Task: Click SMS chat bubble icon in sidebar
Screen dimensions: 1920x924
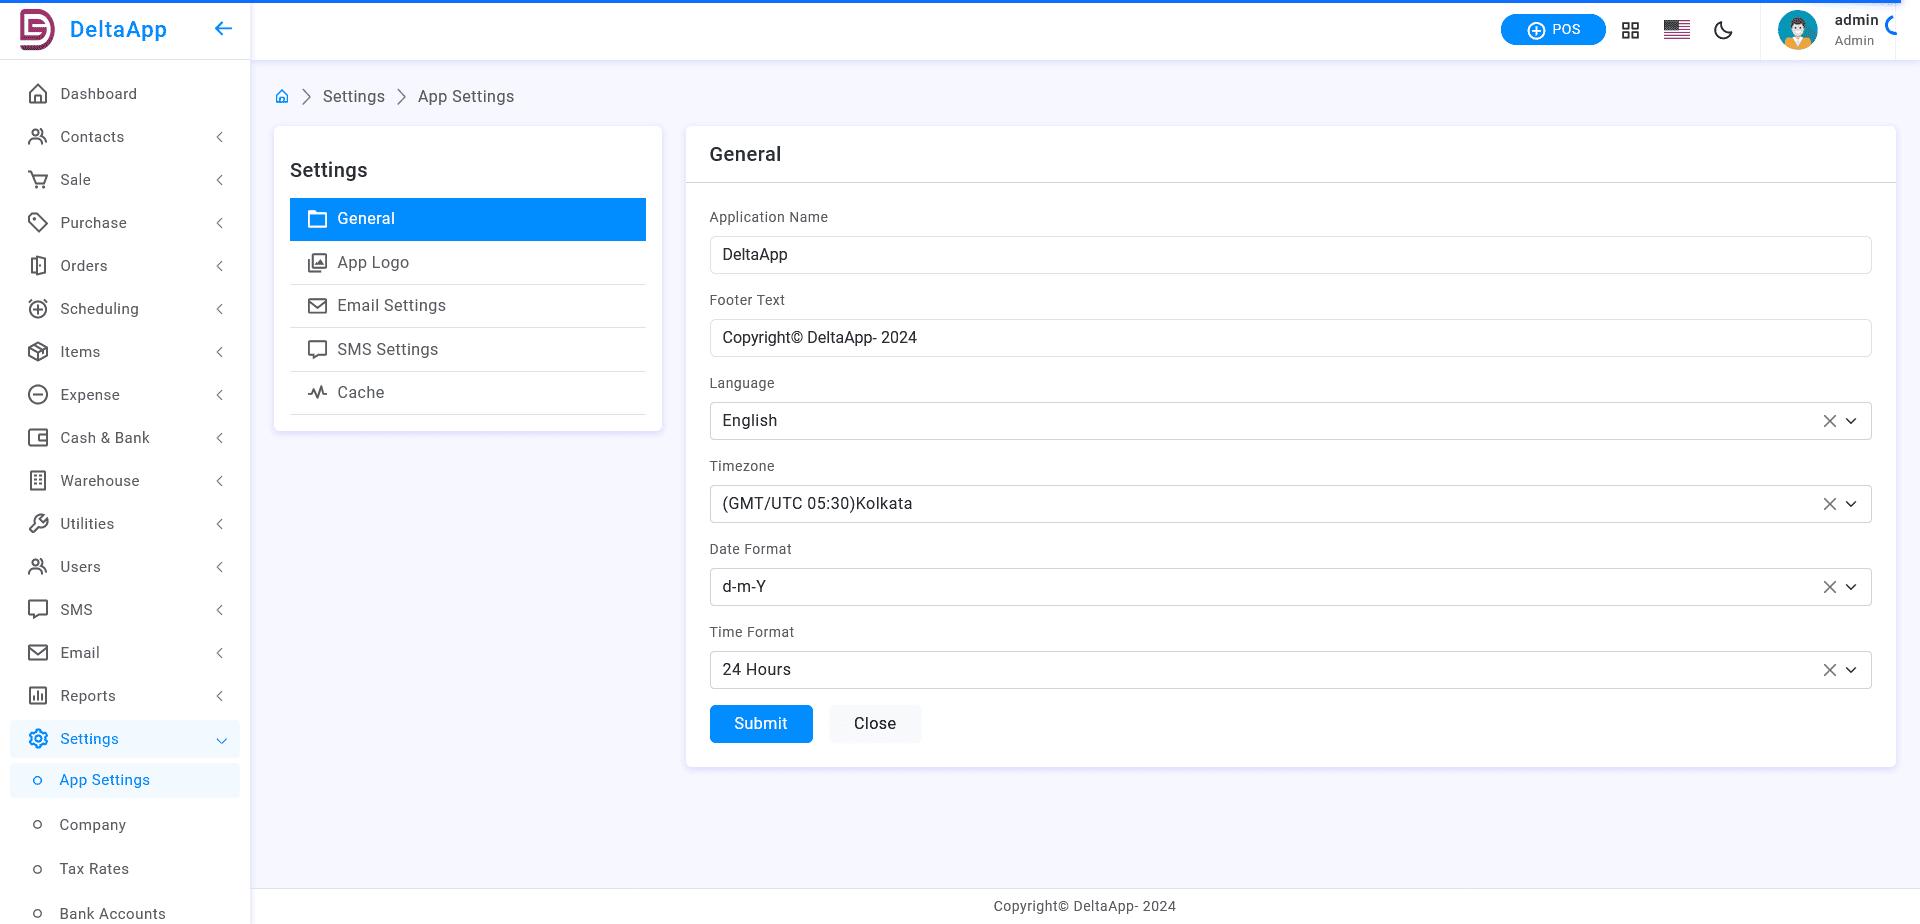Action: pos(38,610)
